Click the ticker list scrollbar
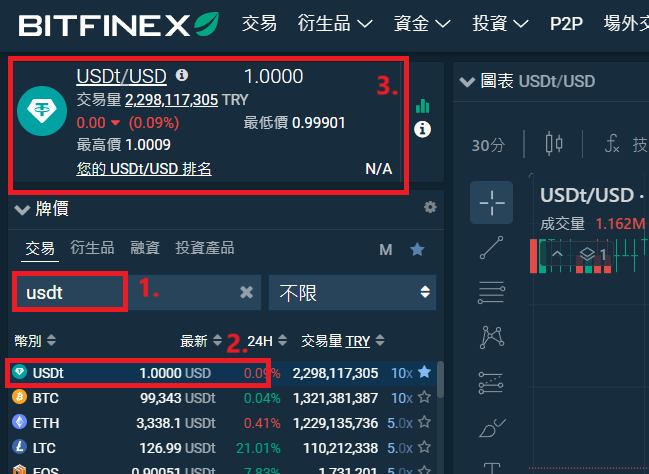The width and height of the screenshot is (649, 474). (x=440, y=380)
